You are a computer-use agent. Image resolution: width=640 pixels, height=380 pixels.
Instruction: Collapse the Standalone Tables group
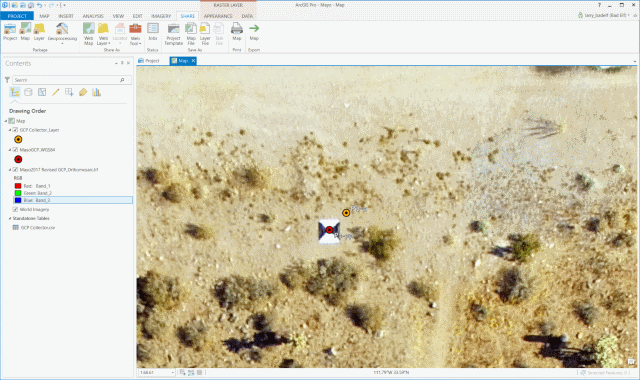(10, 218)
